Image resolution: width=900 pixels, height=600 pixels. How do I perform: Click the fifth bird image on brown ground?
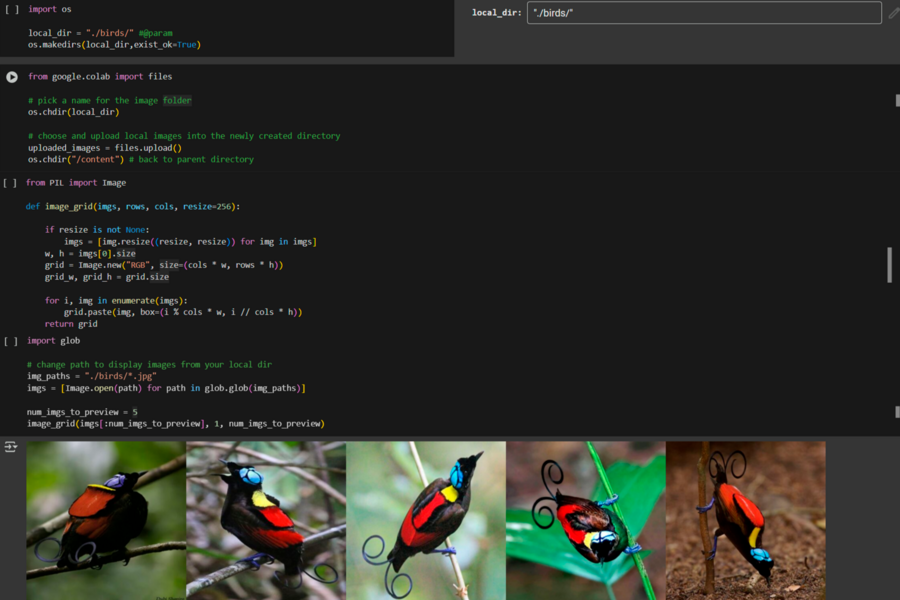(746, 521)
